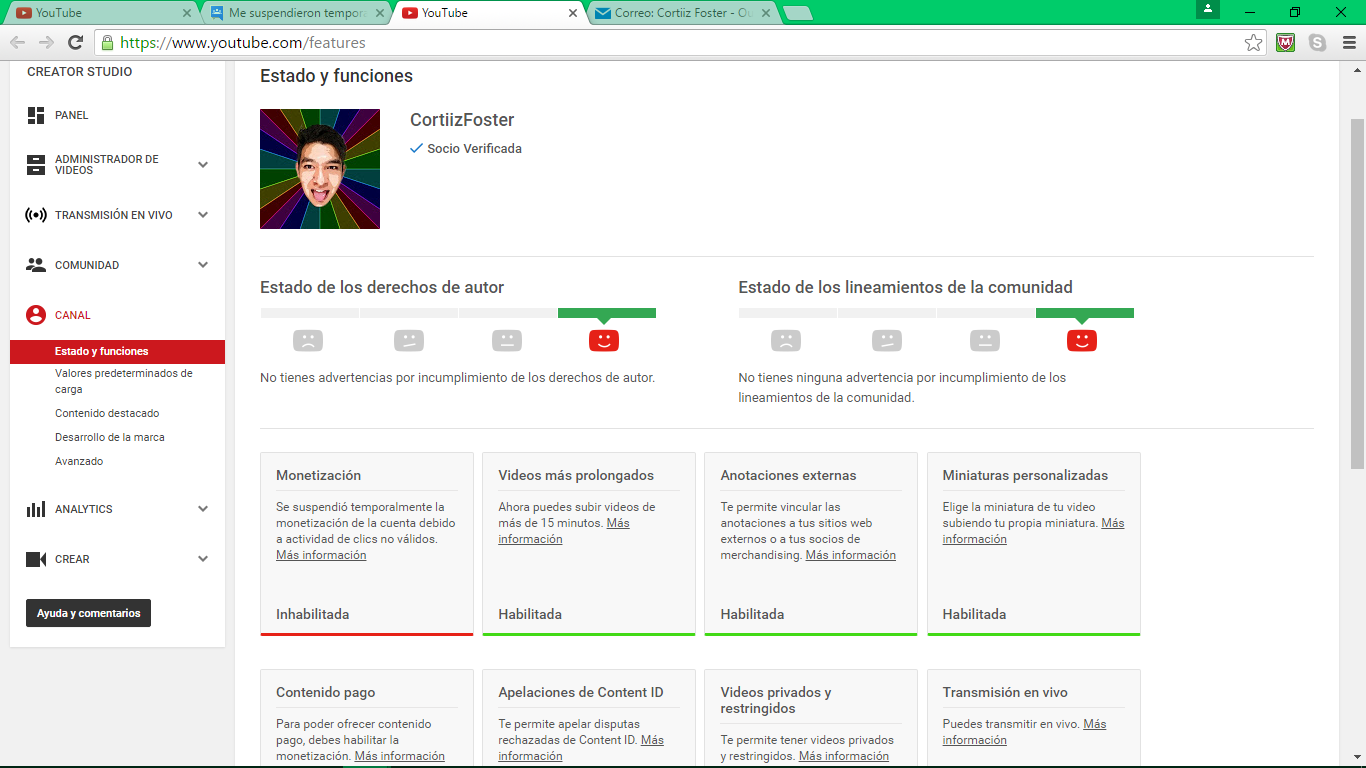Reload the YouTube page
The image size is (1366, 768).
[x=75, y=42]
